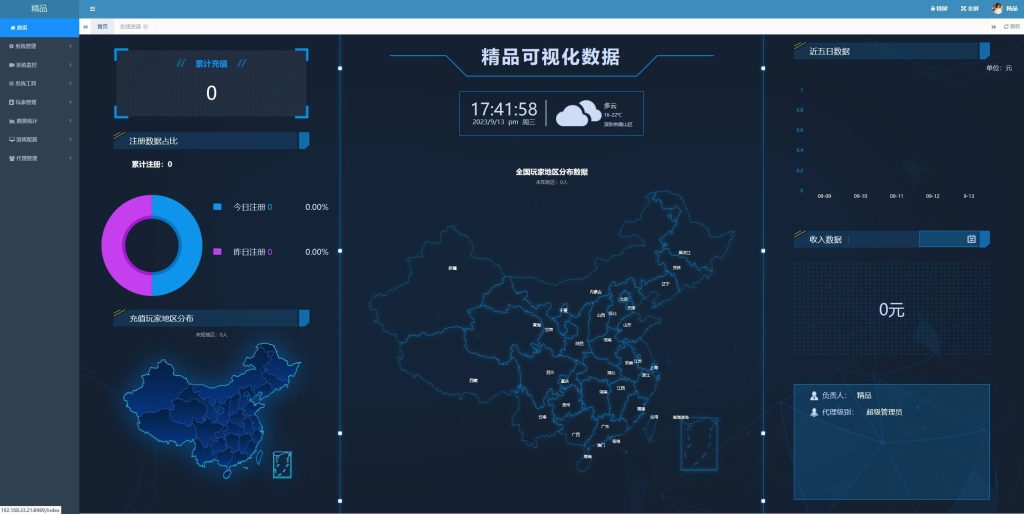Switch to the 首页 tab
This screenshot has width=1024, height=514.
103,27
